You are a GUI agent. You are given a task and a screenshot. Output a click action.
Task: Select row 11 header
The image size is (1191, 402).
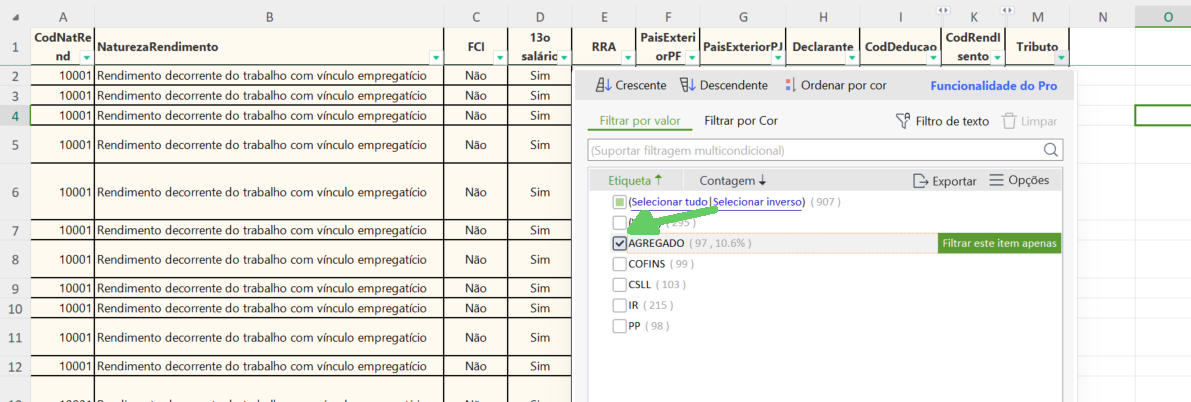pyautogui.click(x=15, y=337)
